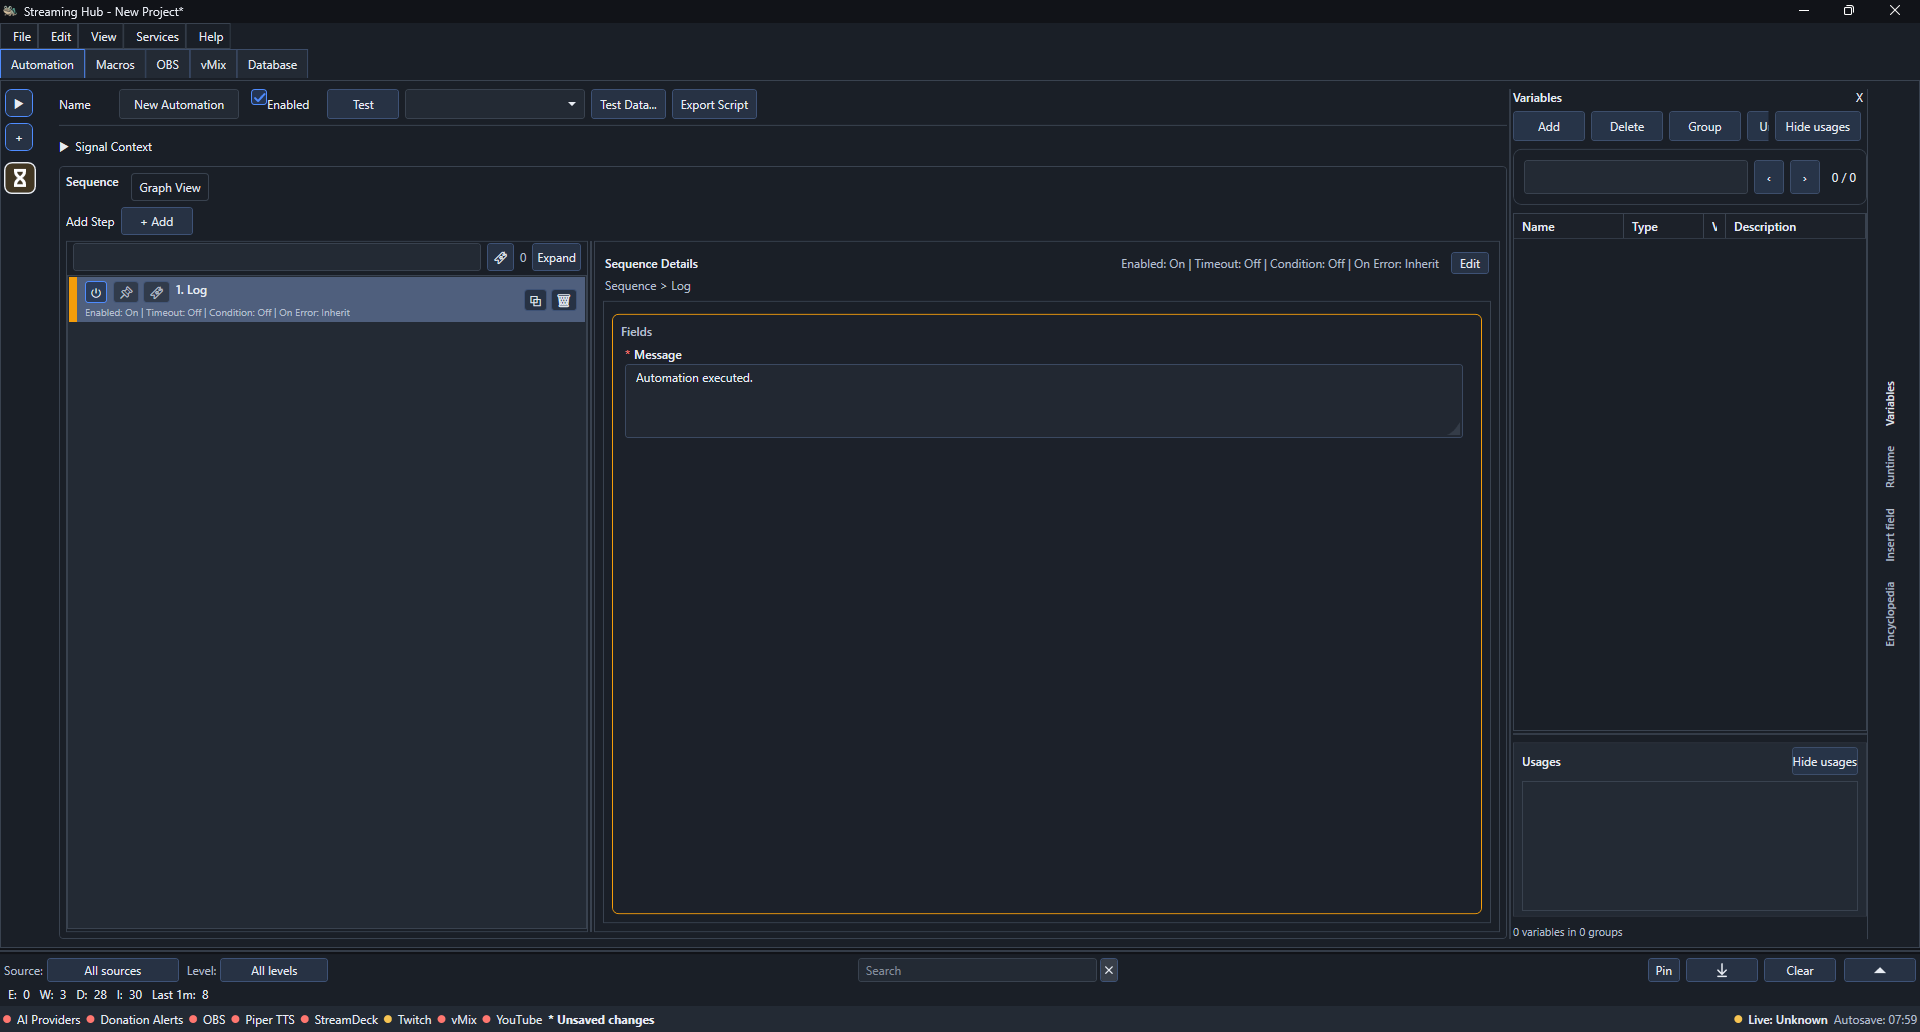The image size is (1920, 1032).
Task: Duplicate the Log step with copy icon
Action: (x=535, y=300)
